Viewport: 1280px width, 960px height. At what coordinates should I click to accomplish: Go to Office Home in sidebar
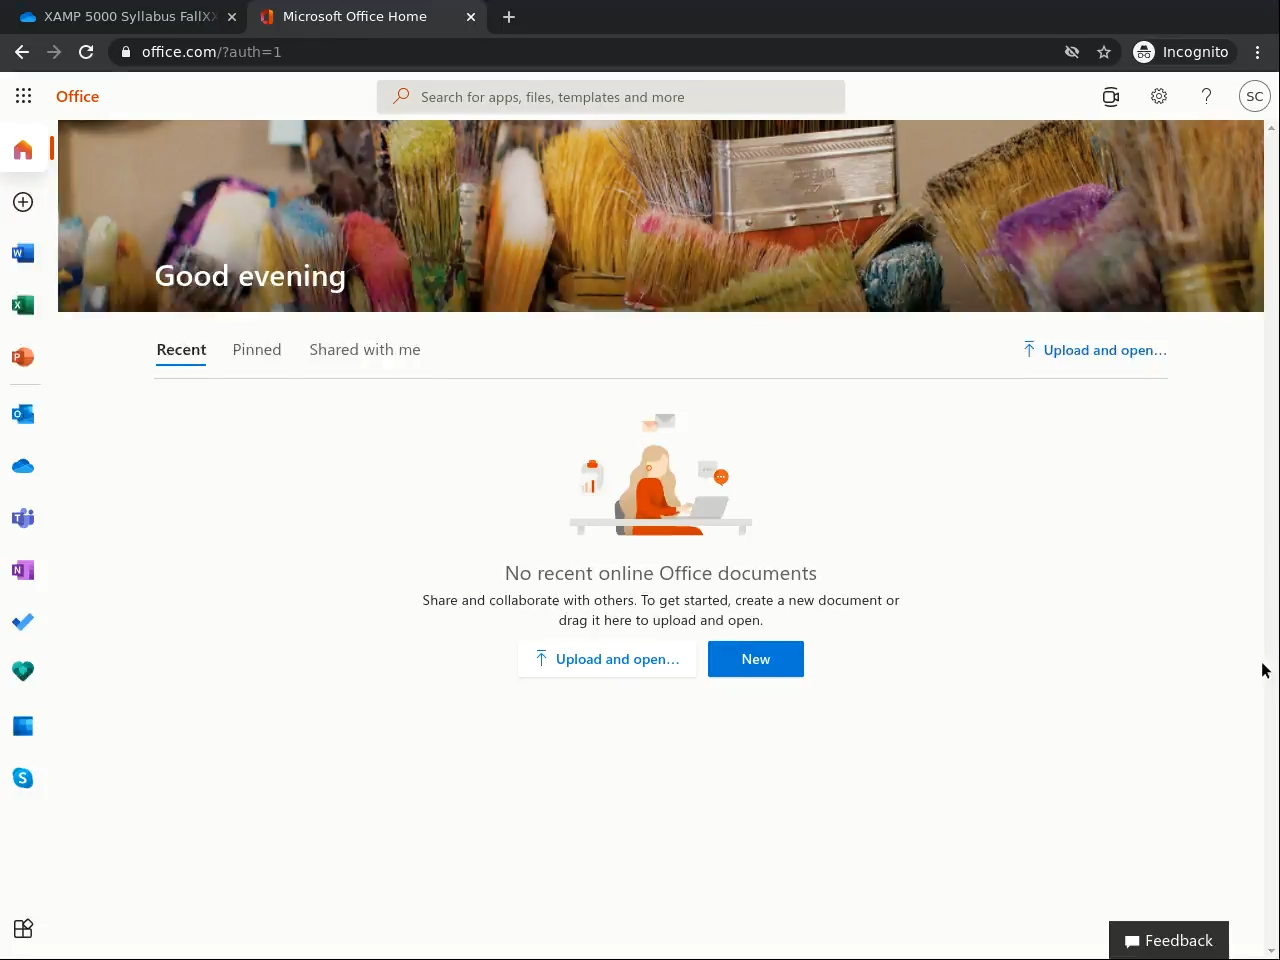23,150
